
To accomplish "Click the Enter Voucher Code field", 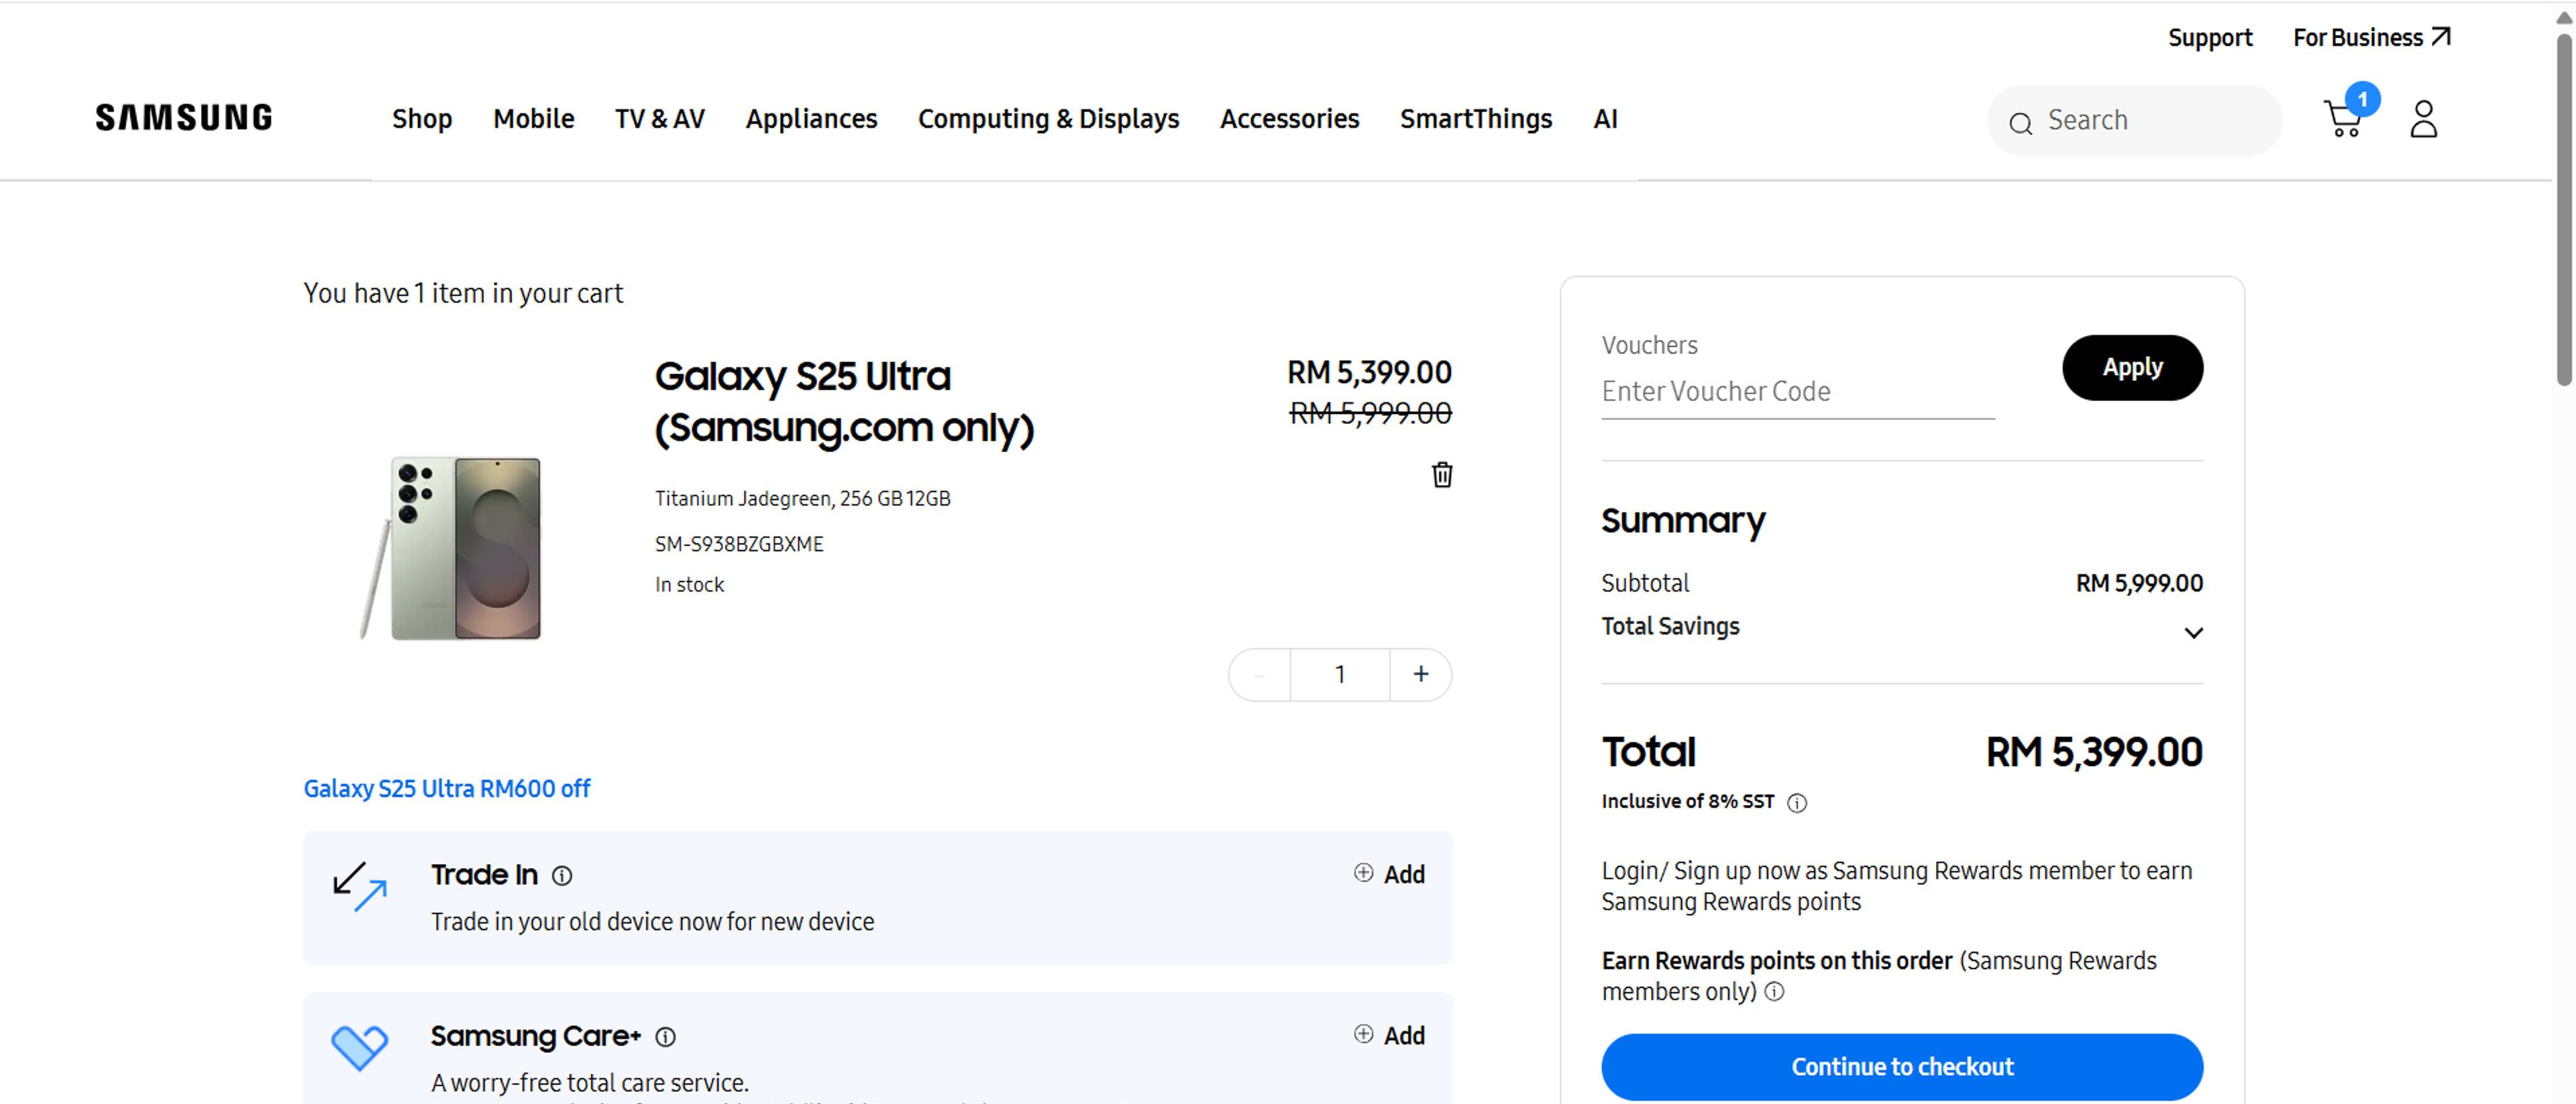I will [1798, 392].
